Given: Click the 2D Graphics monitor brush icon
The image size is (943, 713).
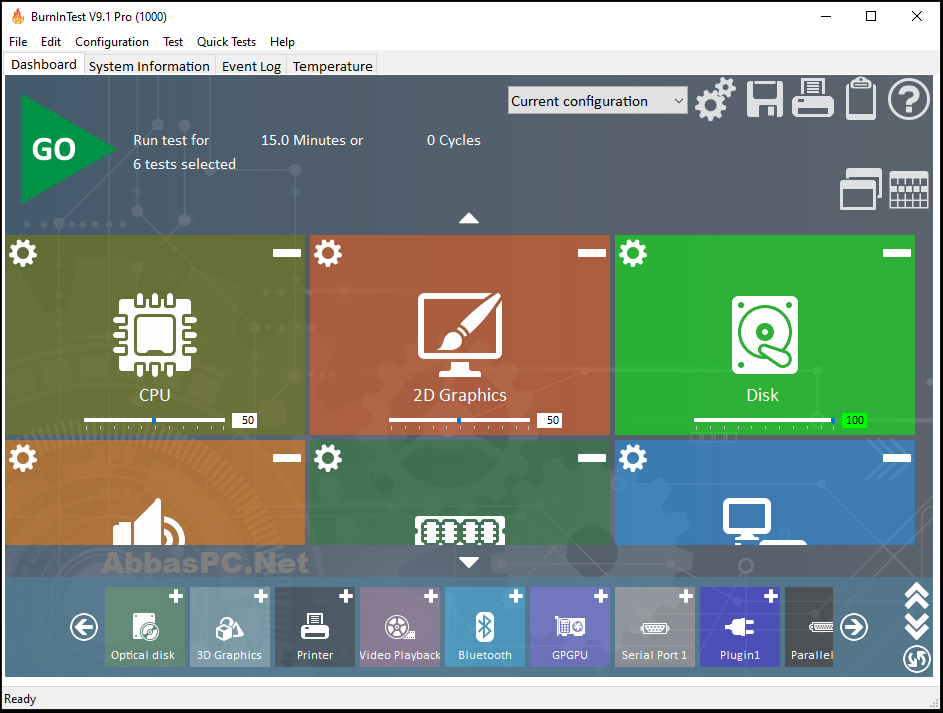Looking at the screenshot, I should click(x=460, y=334).
